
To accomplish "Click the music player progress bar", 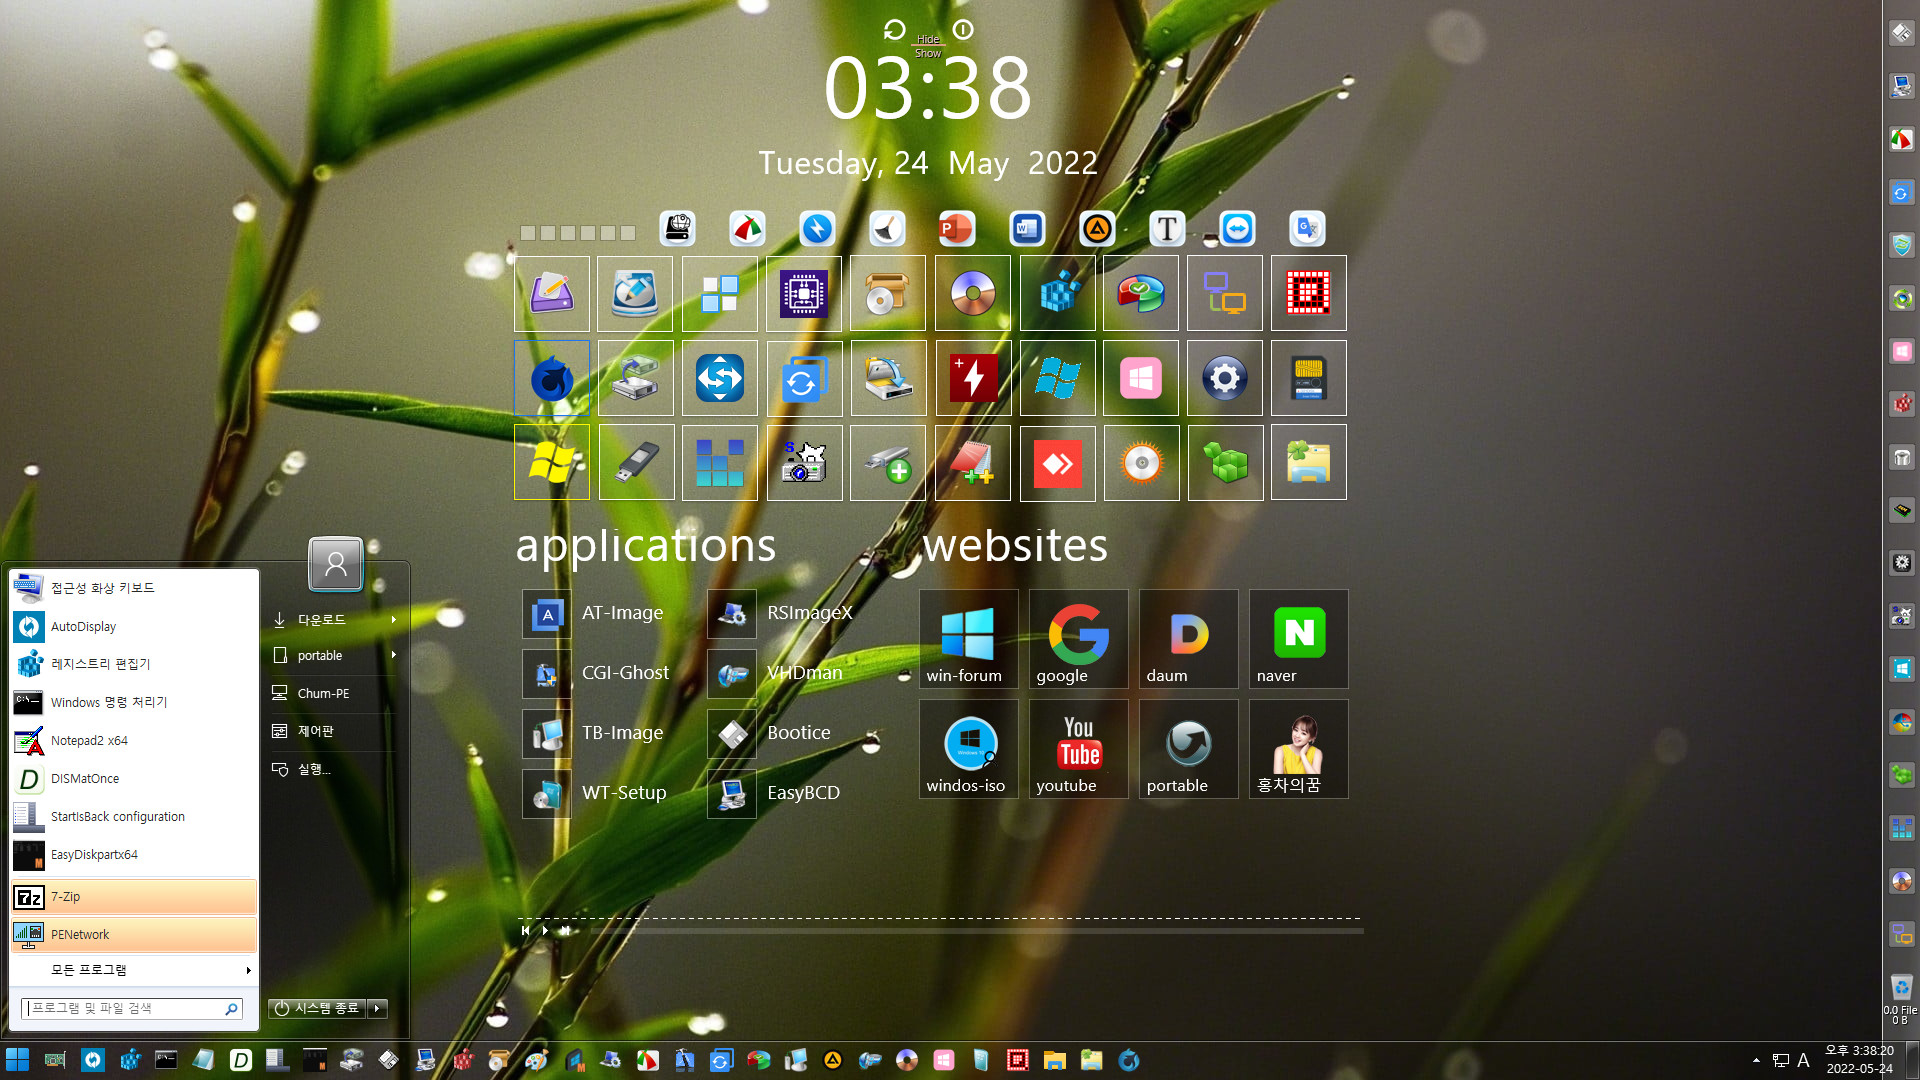I will pos(978,931).
